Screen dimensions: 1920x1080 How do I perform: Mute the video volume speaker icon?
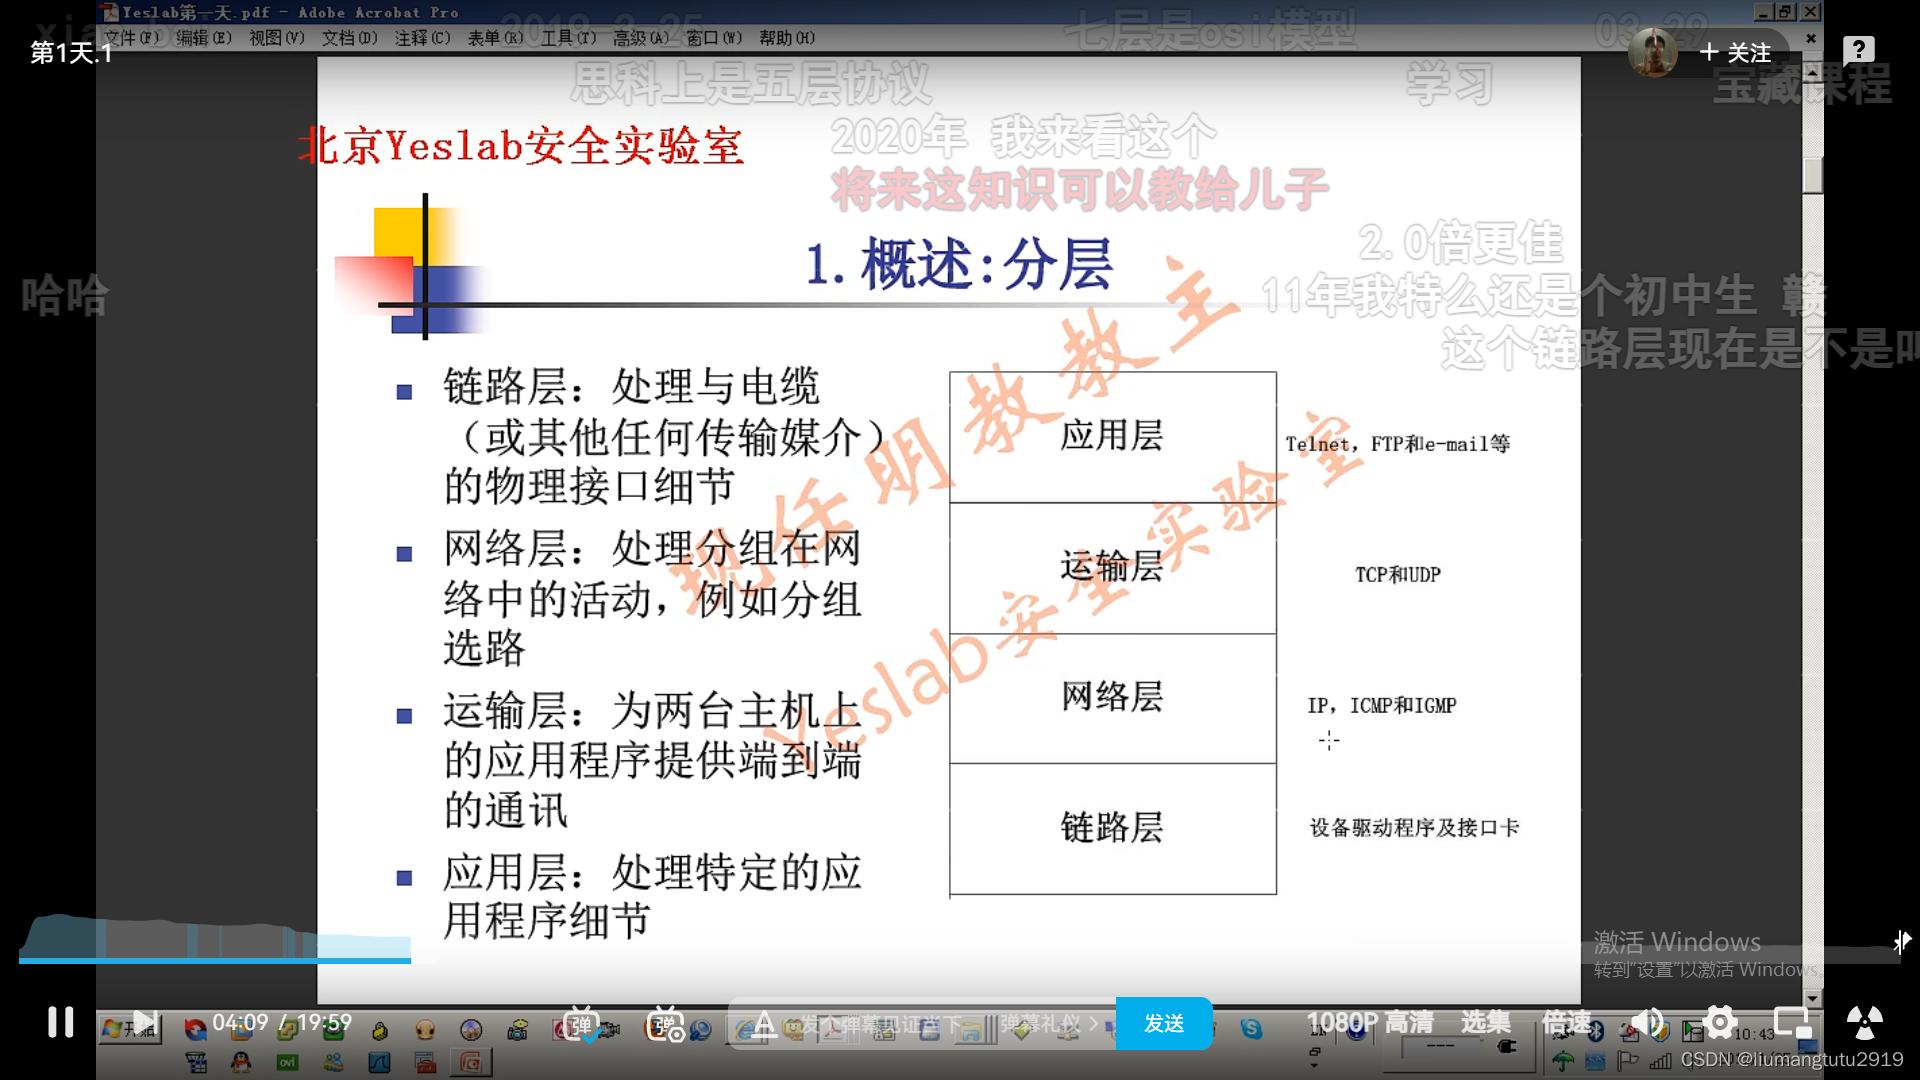pos(1647,1022)
